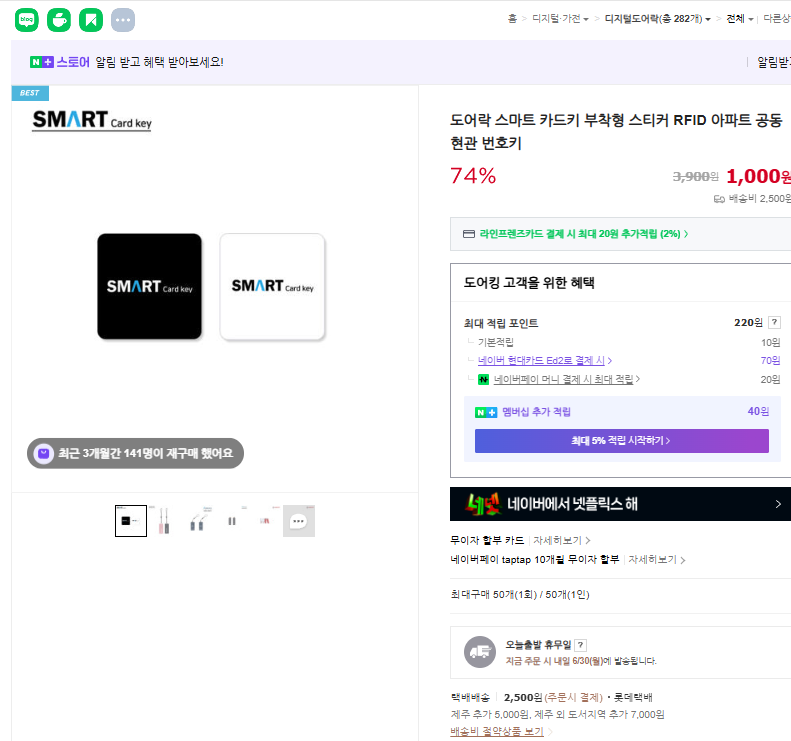The width and height of the screenshot is (791, 741).
Task: Open 네이버페이 머니 결제 시 최대 적립 link
Action: (x=567, y=379)
